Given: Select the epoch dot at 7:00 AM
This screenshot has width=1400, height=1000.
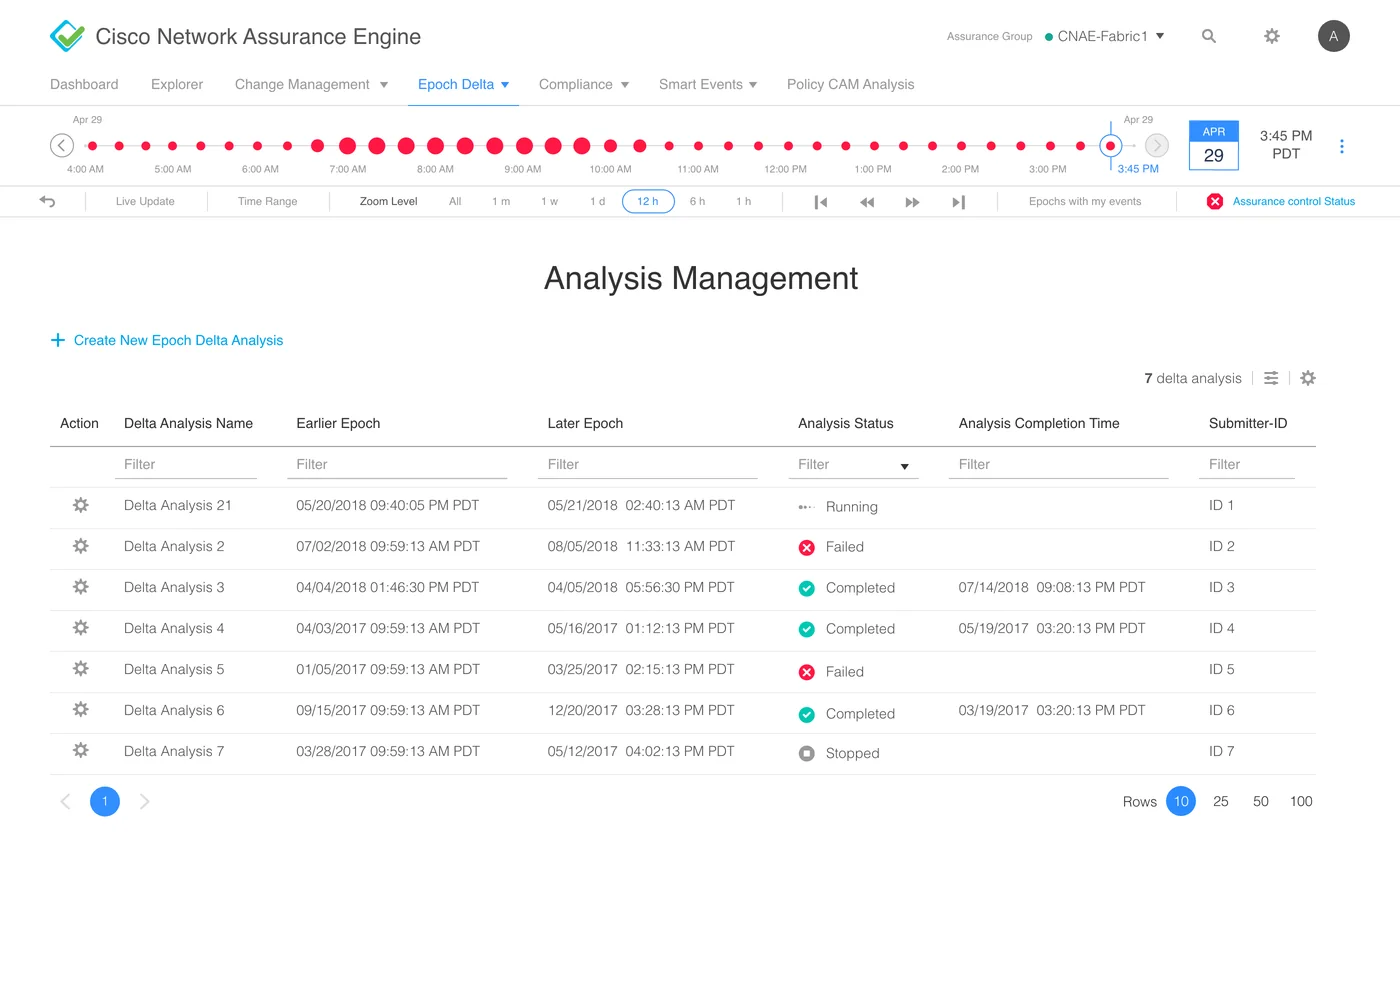Looking at the screenshot, I should (347, 146).
